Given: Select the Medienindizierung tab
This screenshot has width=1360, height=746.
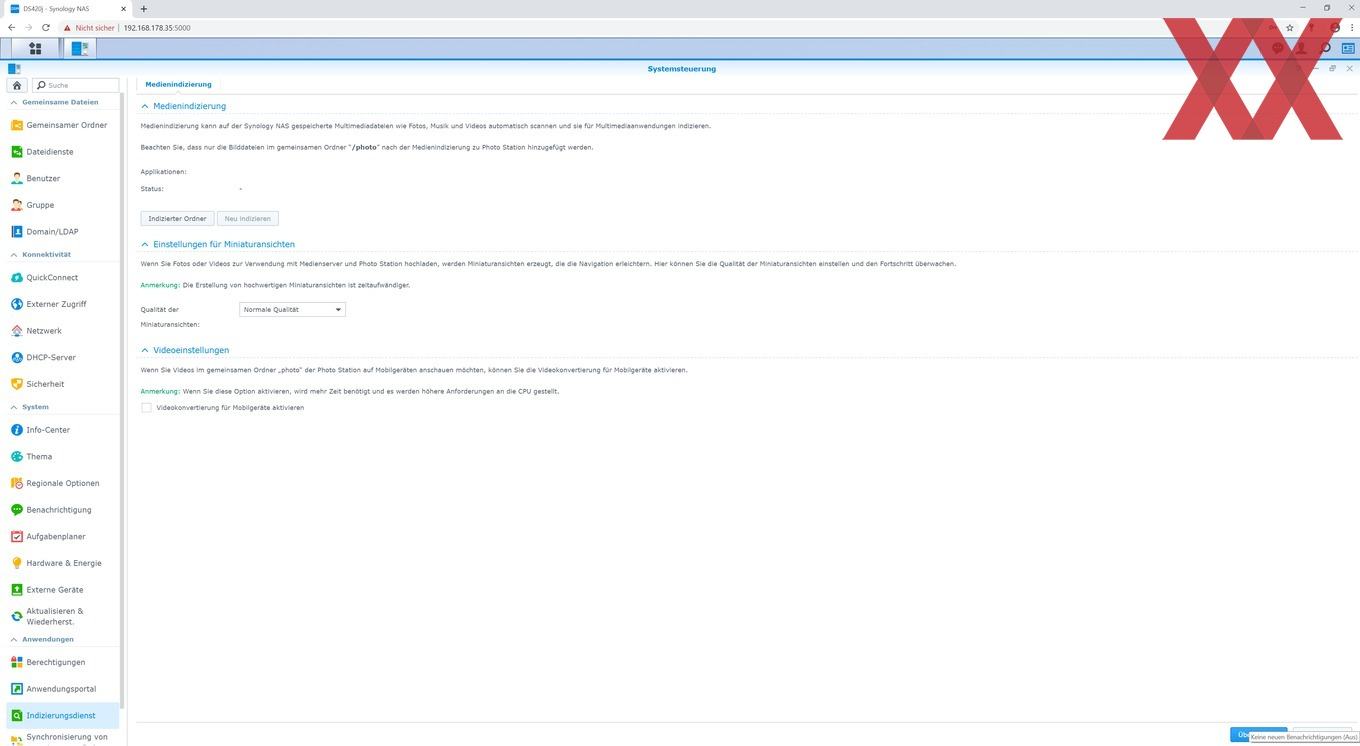Looking at the screenshot, I should pos(178,85).
